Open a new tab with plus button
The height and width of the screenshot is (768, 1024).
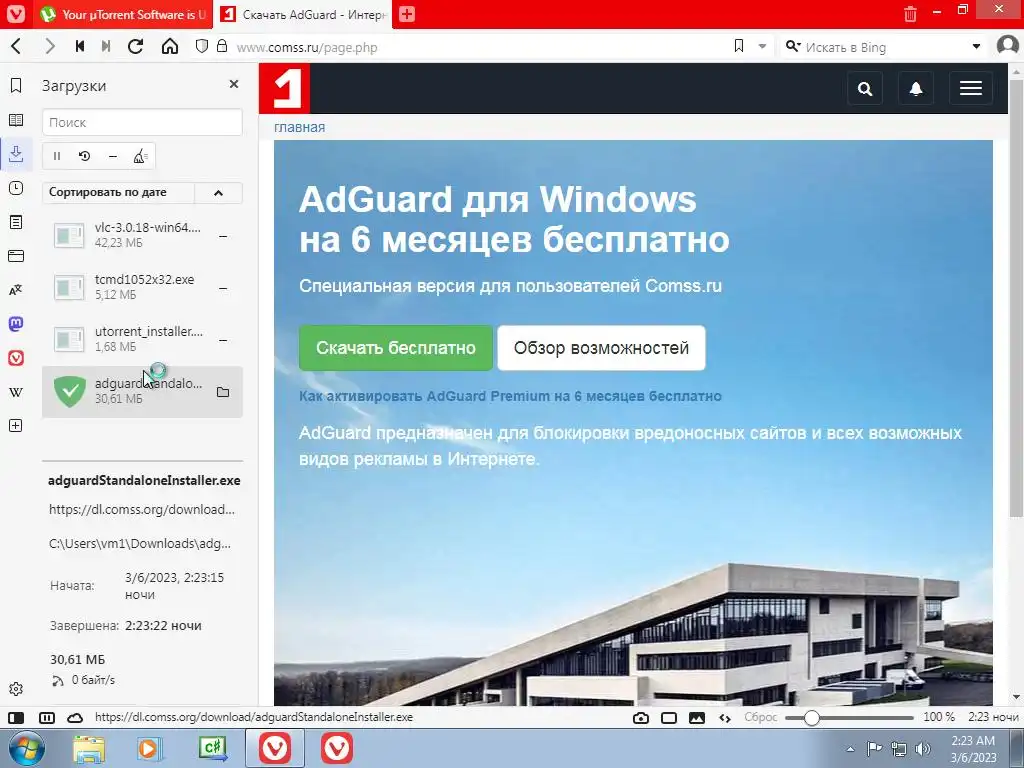[x=407, y=14]
